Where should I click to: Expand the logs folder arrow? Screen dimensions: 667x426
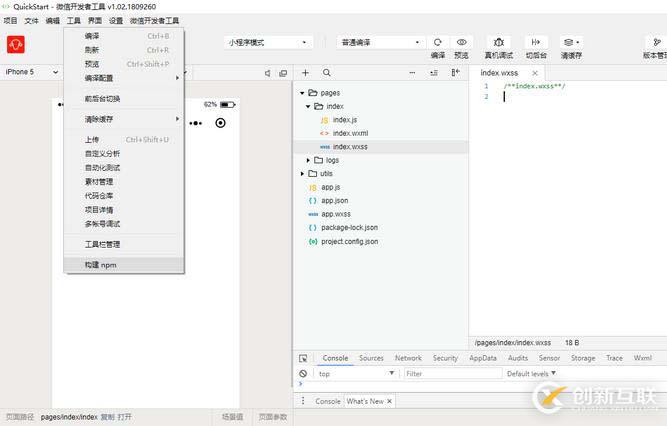[x=308, y=160]
